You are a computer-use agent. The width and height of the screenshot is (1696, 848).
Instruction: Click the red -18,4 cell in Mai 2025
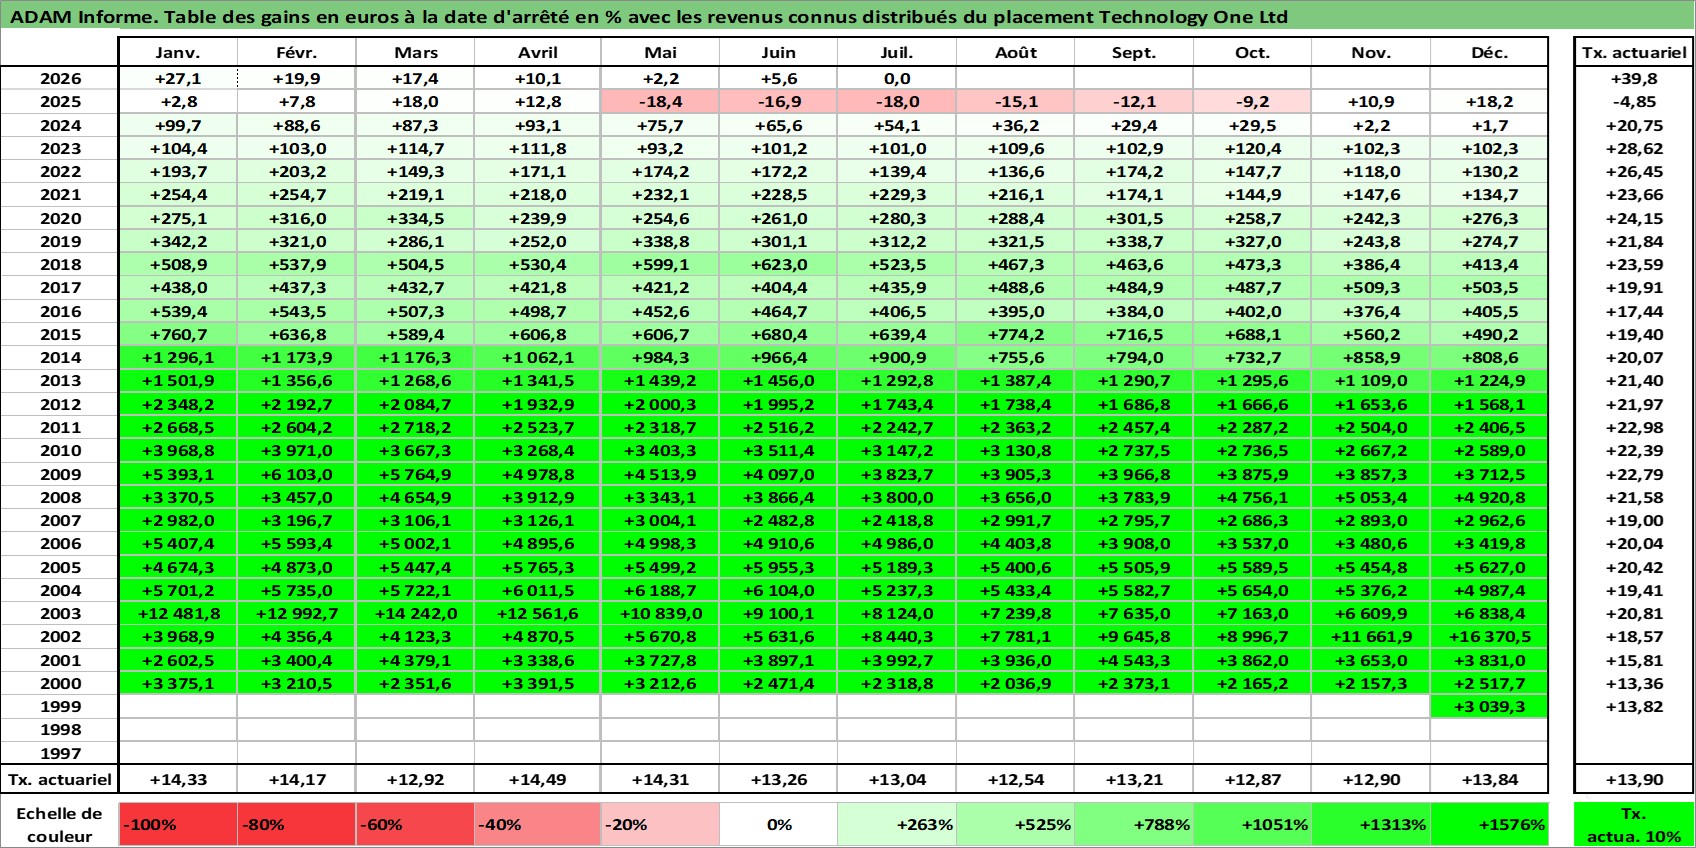[x=660, y=101]
